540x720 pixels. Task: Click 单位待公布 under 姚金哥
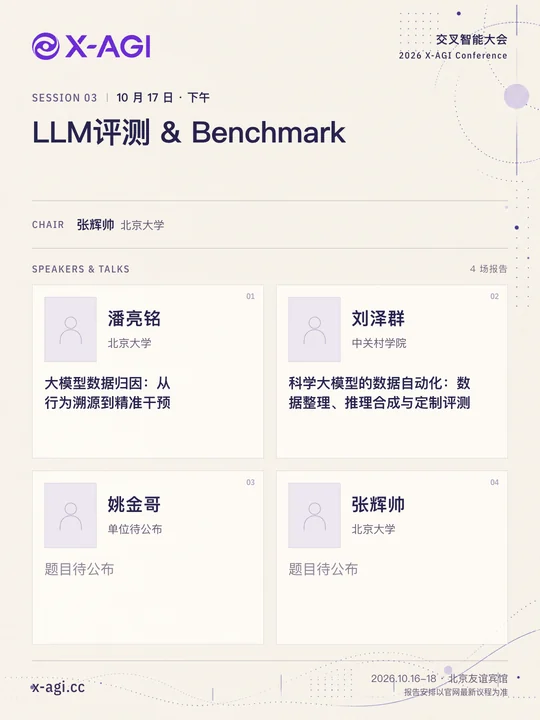click(x=135, y=529)
